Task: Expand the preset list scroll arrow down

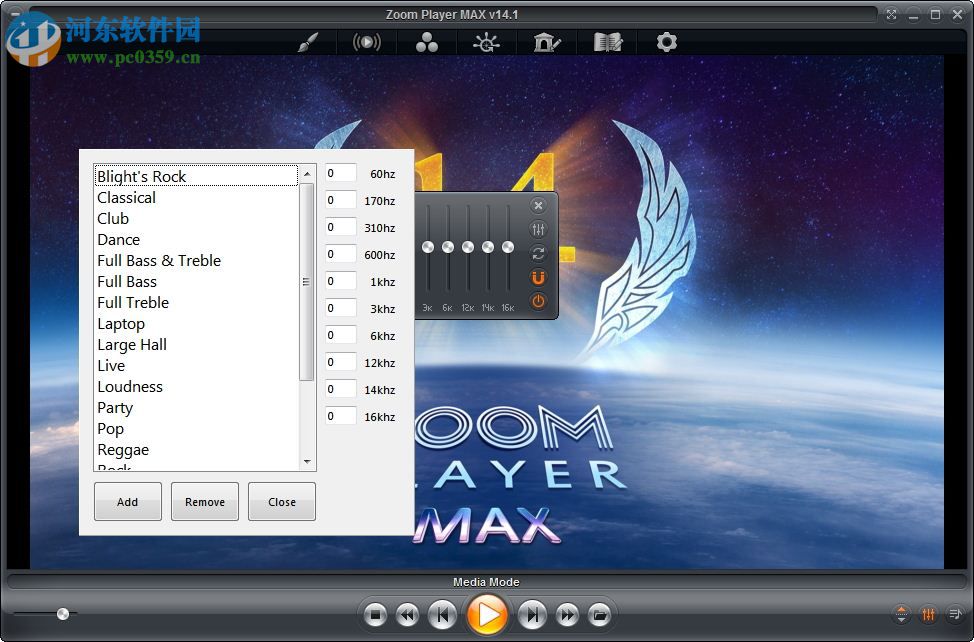Action: pos(305,462)
